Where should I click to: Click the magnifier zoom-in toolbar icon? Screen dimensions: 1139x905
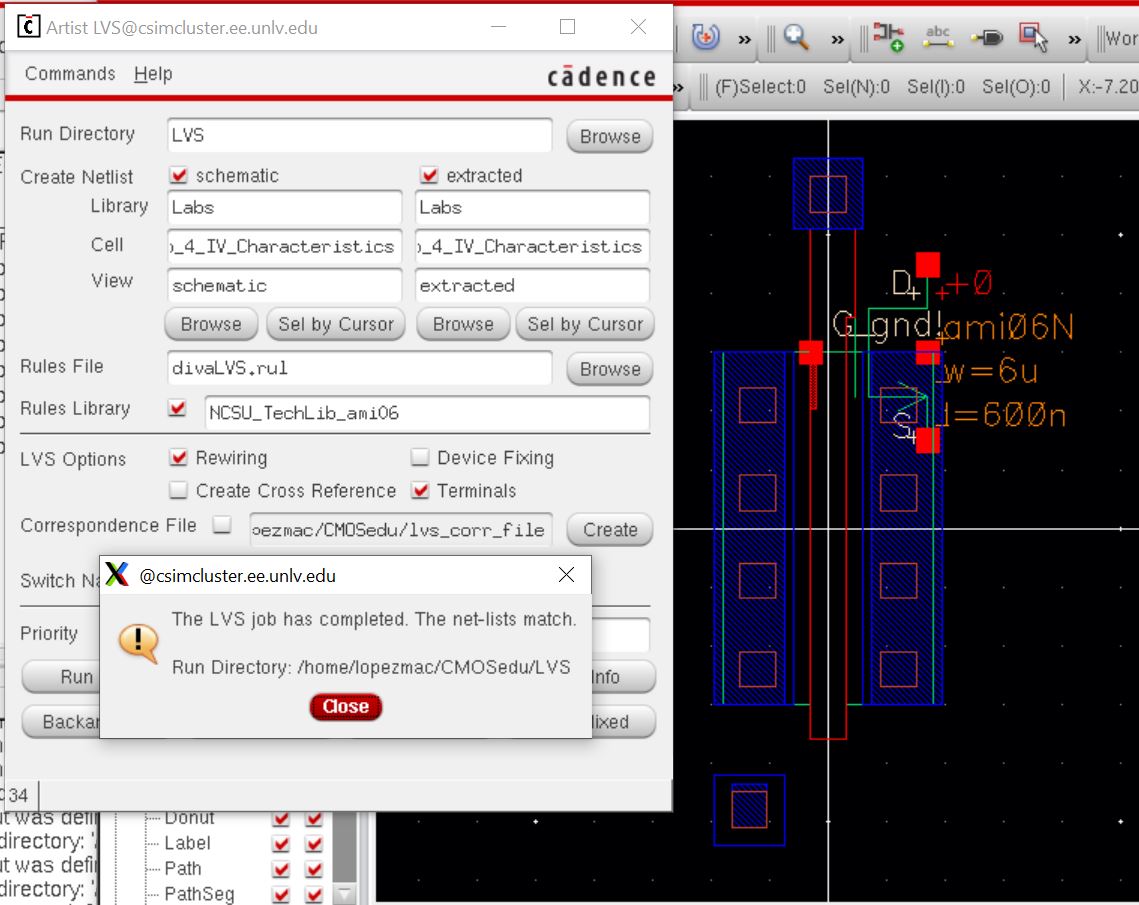[796, 38]
